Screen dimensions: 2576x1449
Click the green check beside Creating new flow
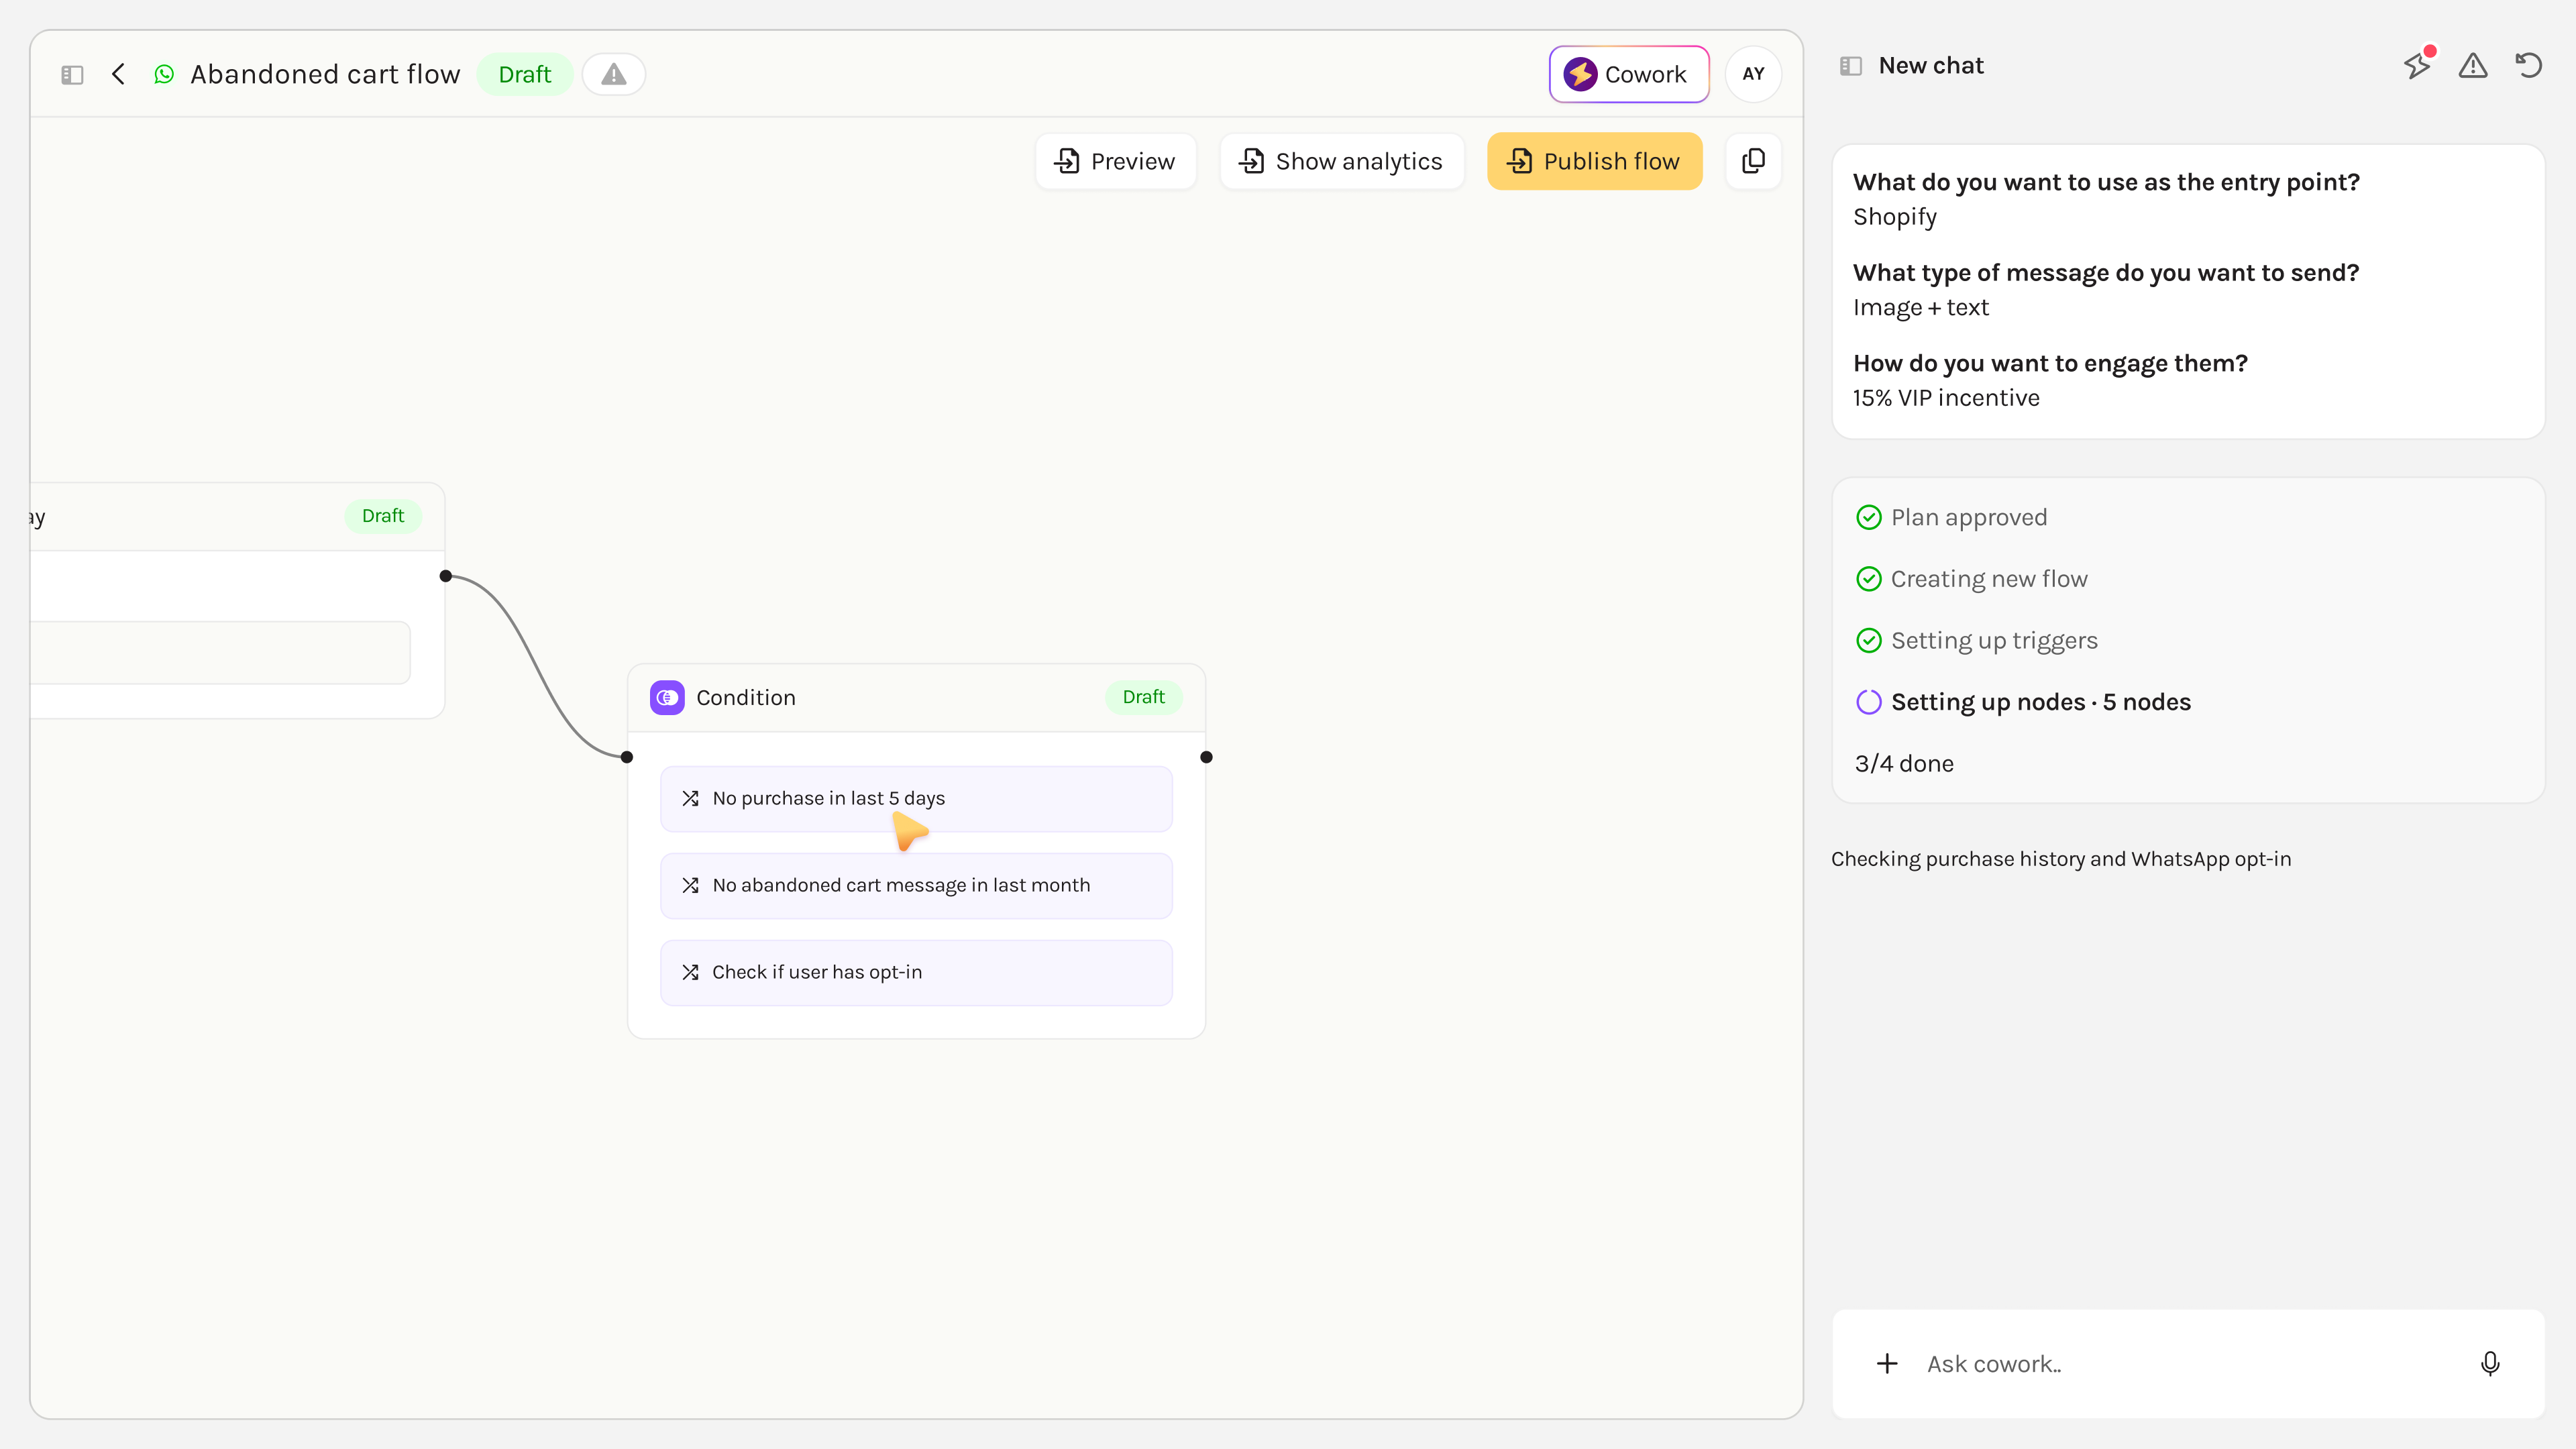tap(1869, 579)
